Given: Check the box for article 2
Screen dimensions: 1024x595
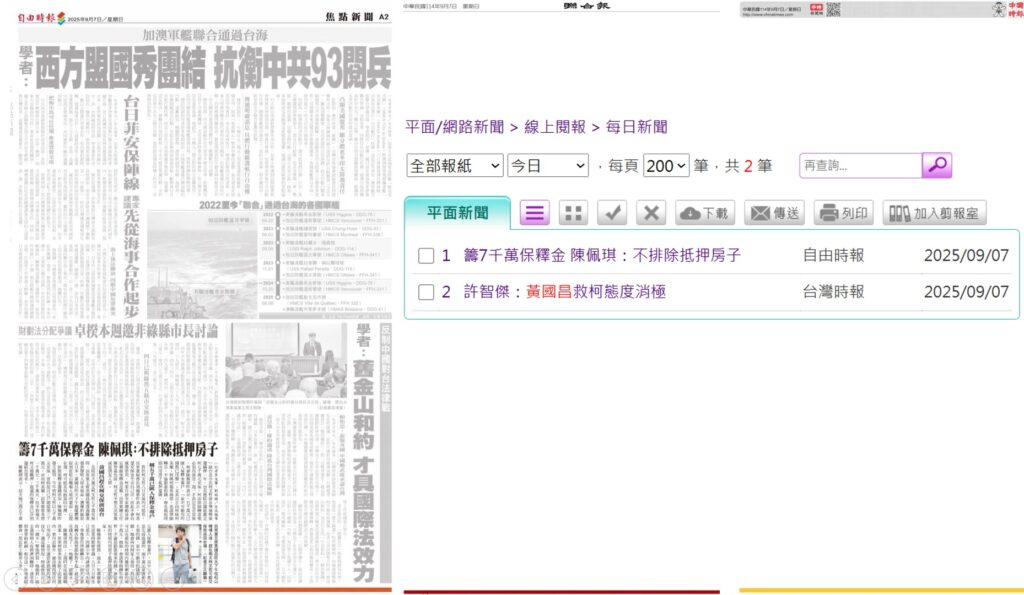Looking at the screenshot, I should point(426,292).
